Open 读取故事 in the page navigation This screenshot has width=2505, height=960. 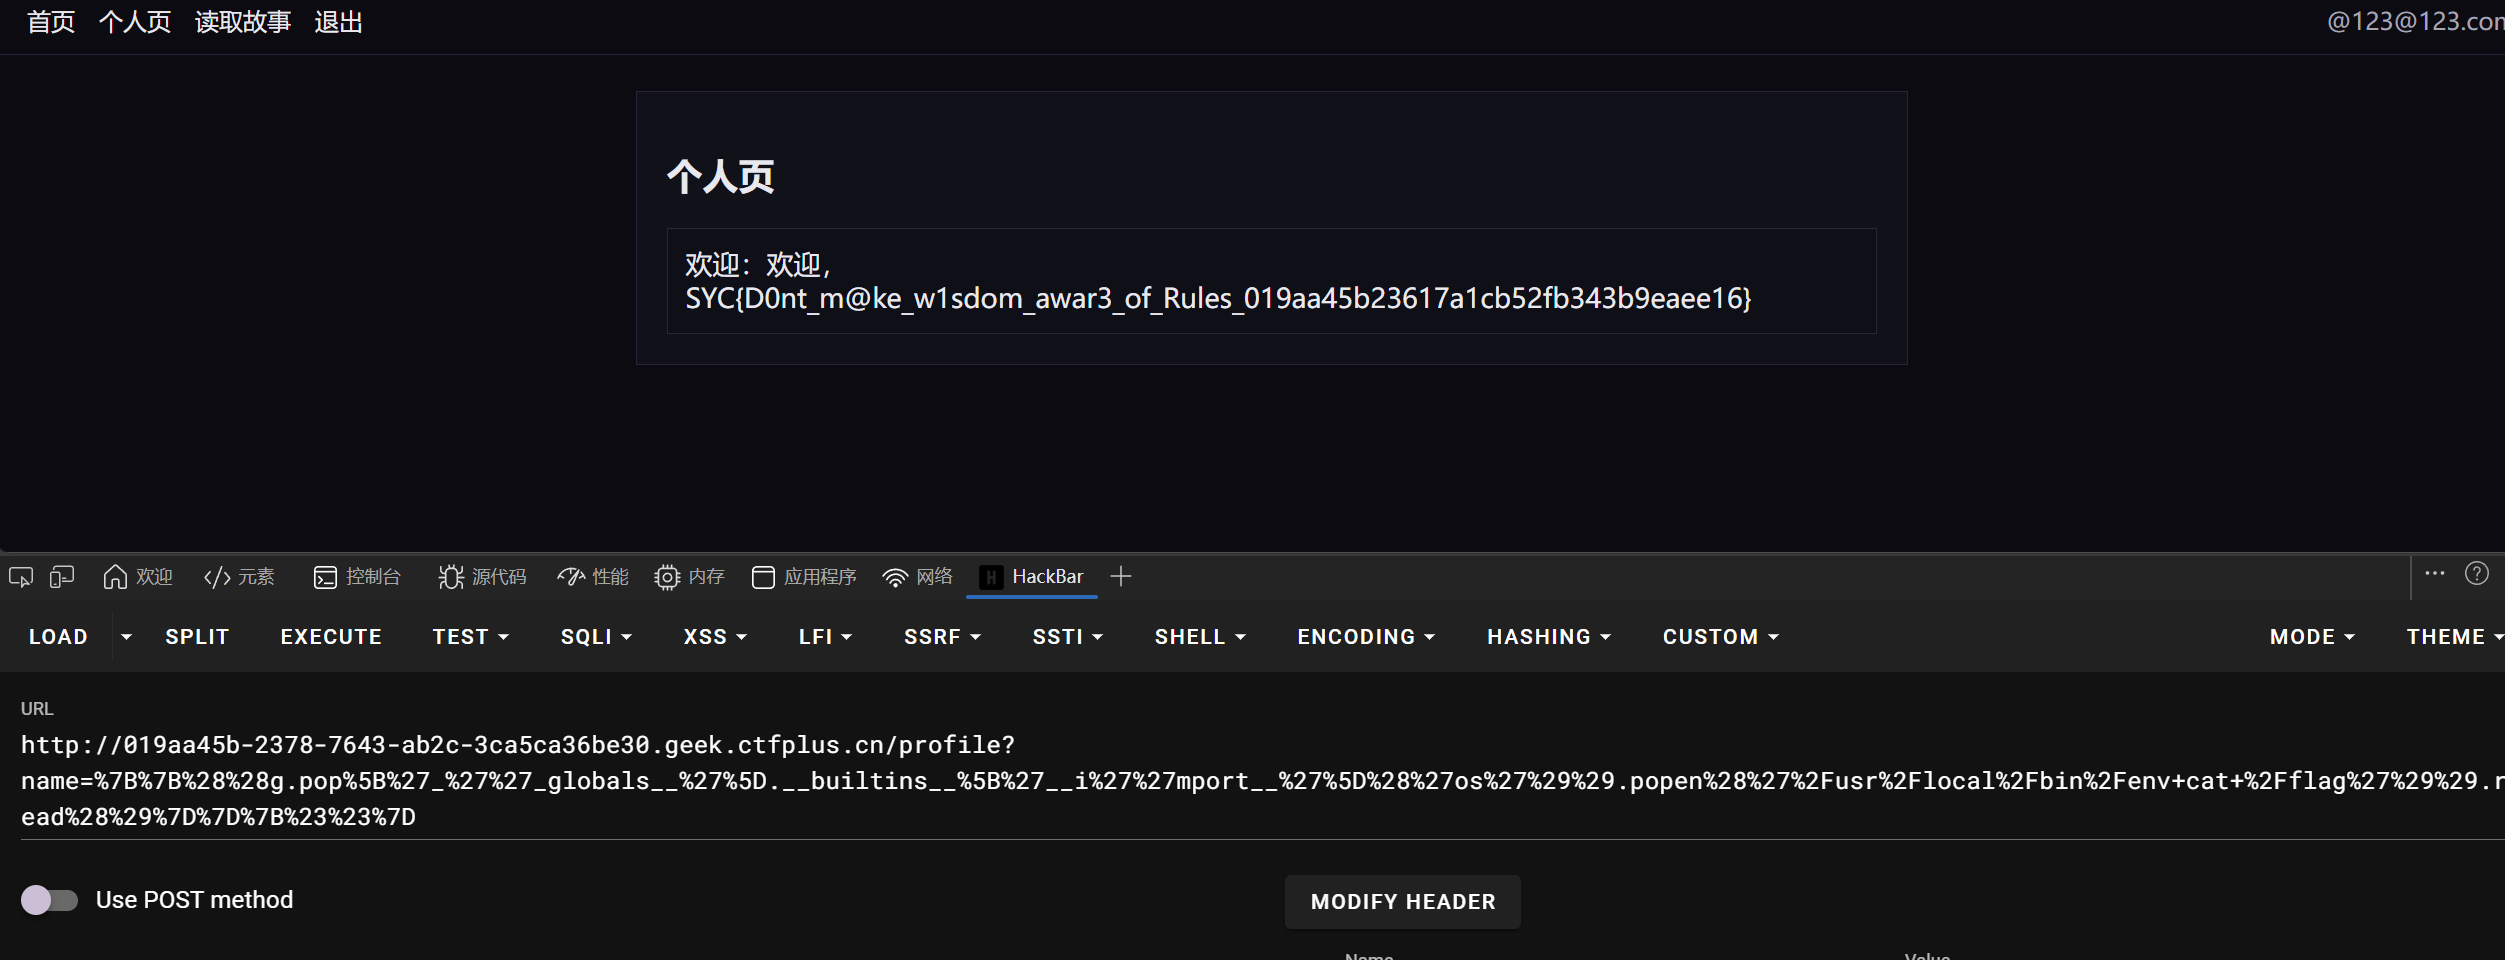click(x=243, y=22)
